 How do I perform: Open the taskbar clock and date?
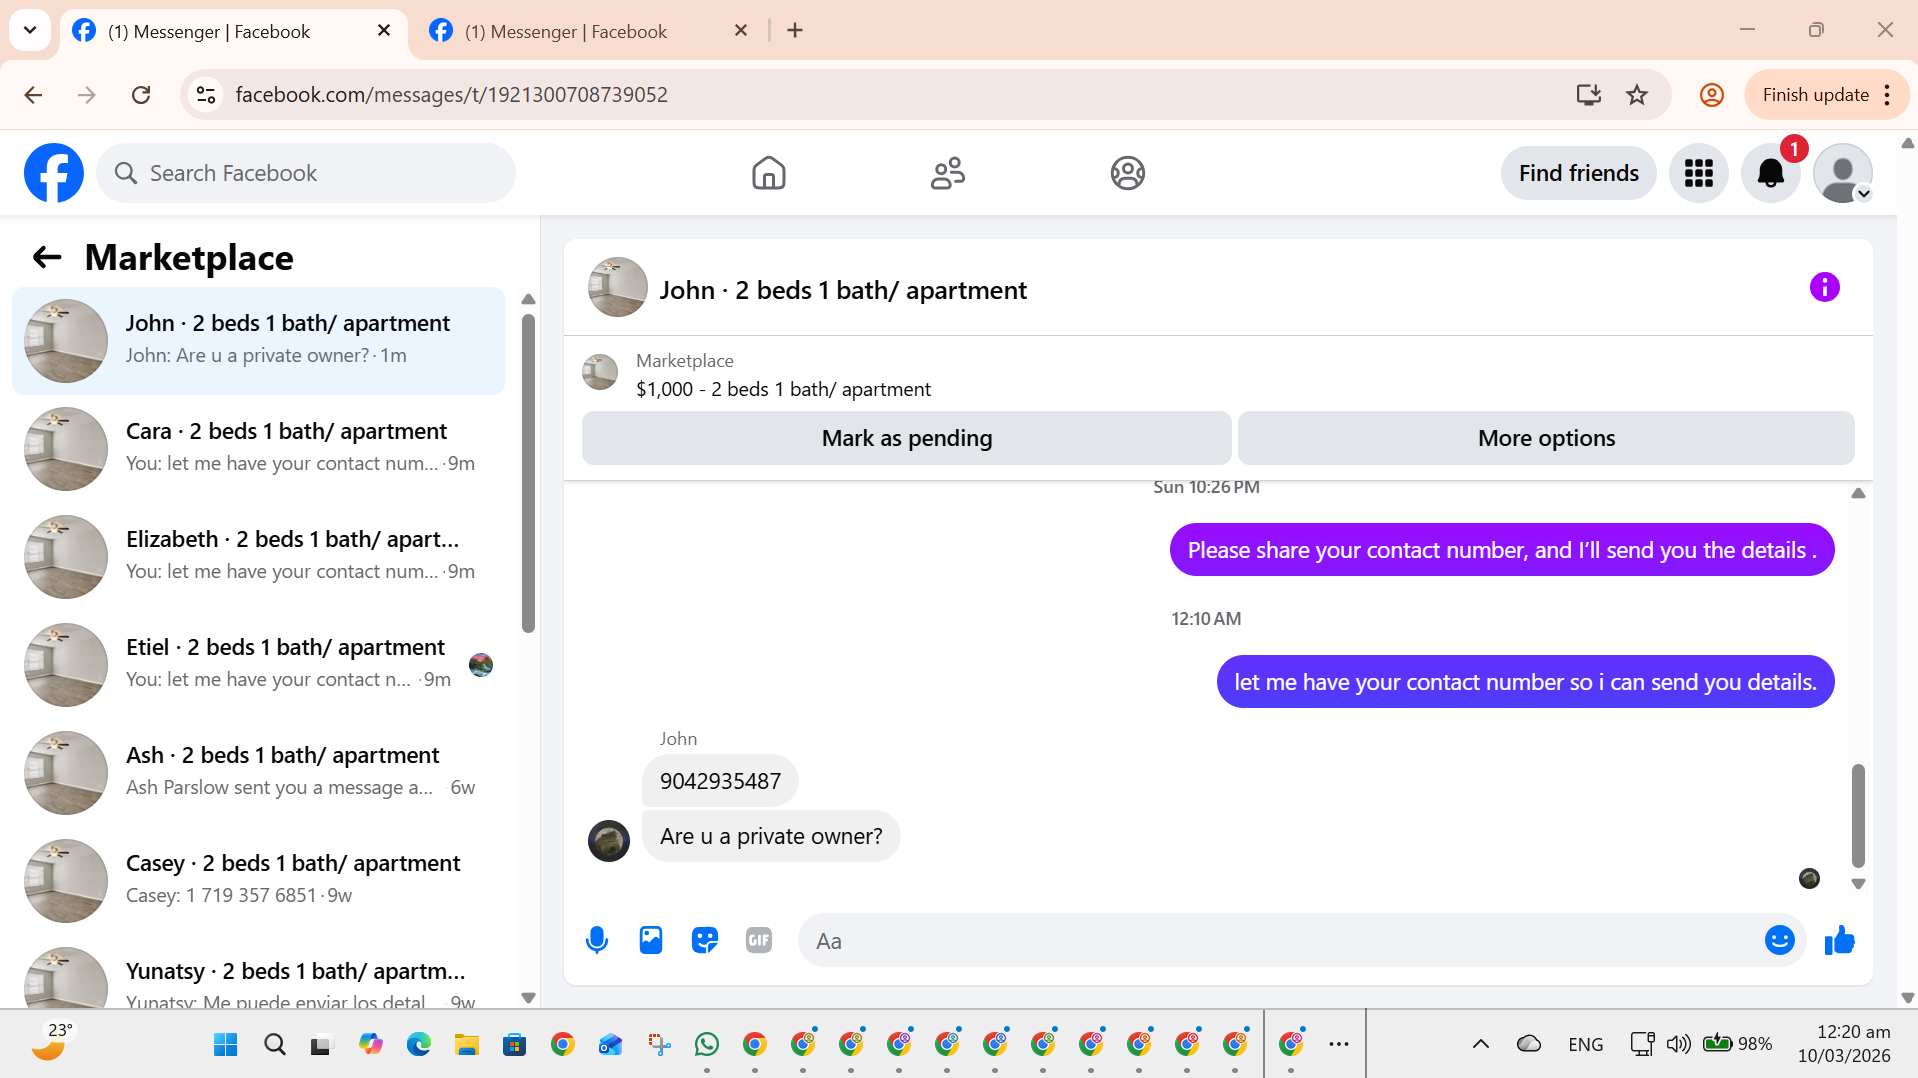tap(1843, 1044)
